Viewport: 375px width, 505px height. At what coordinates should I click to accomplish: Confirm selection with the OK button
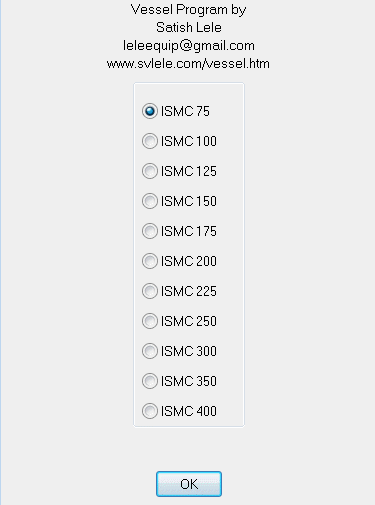point(189,484)
